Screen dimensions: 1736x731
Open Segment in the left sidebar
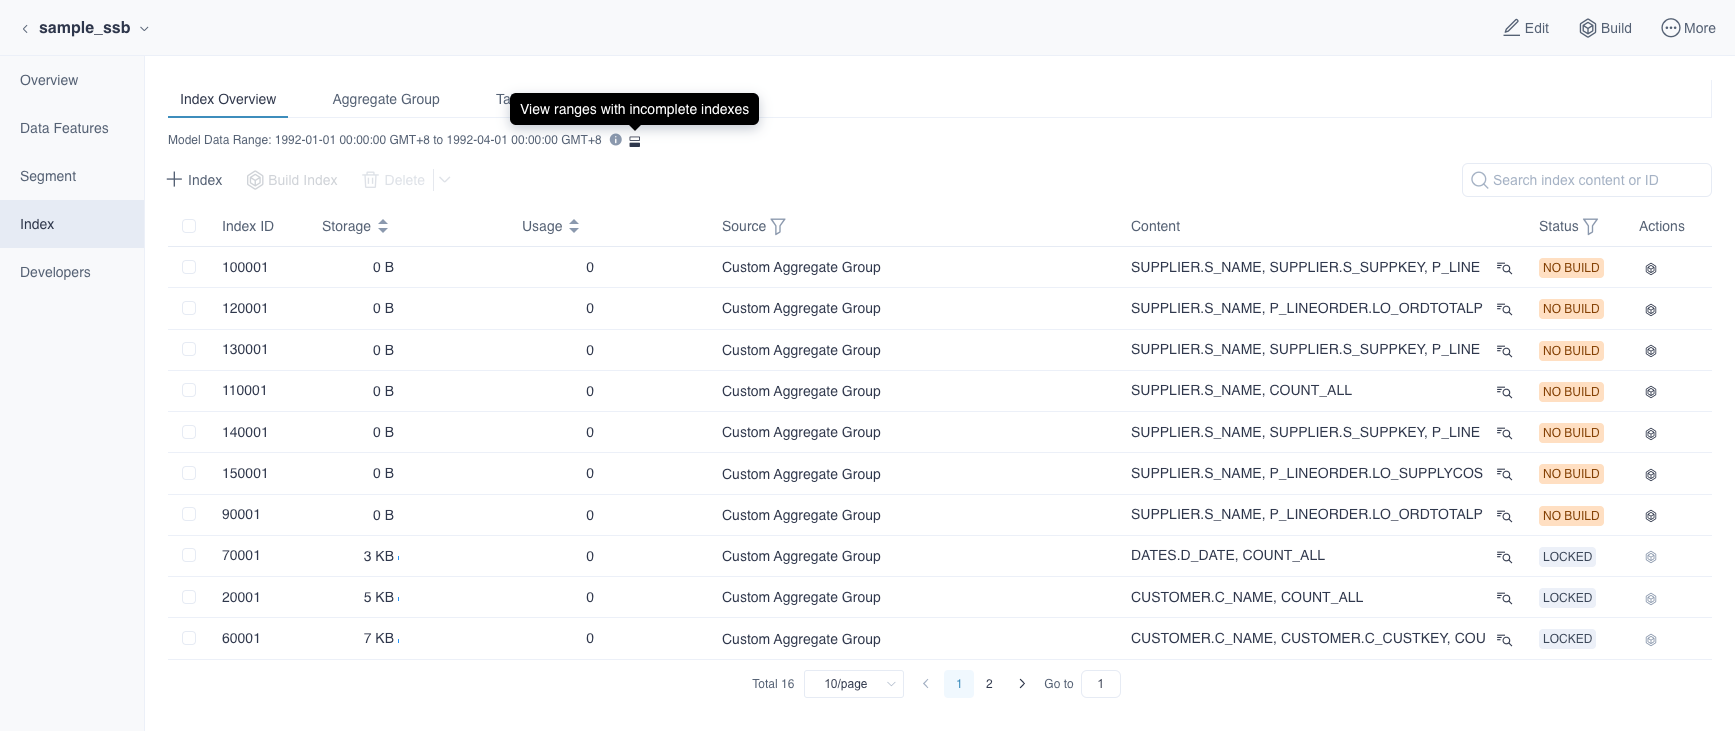click(x=48, y=176)
